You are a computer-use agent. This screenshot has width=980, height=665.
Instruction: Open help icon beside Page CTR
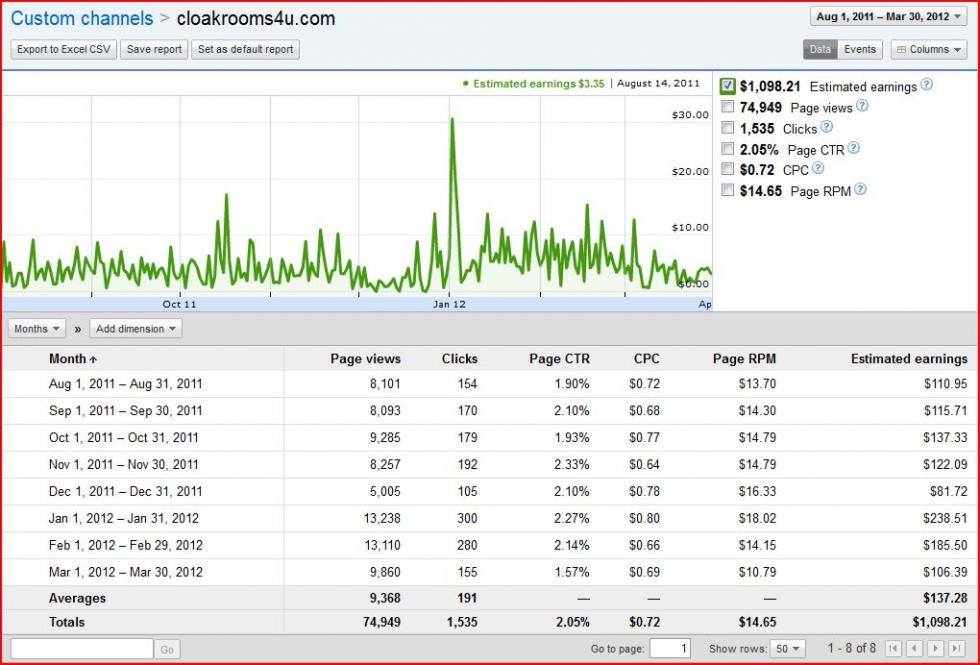point(854,148)
